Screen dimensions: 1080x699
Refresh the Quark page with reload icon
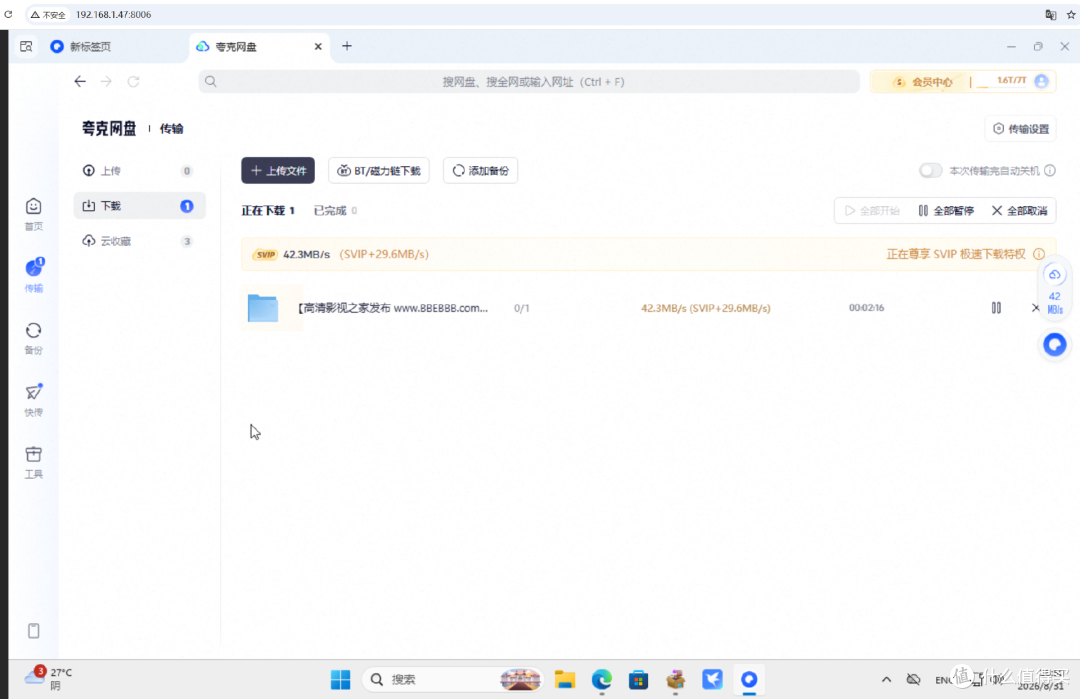pos(133,81)
